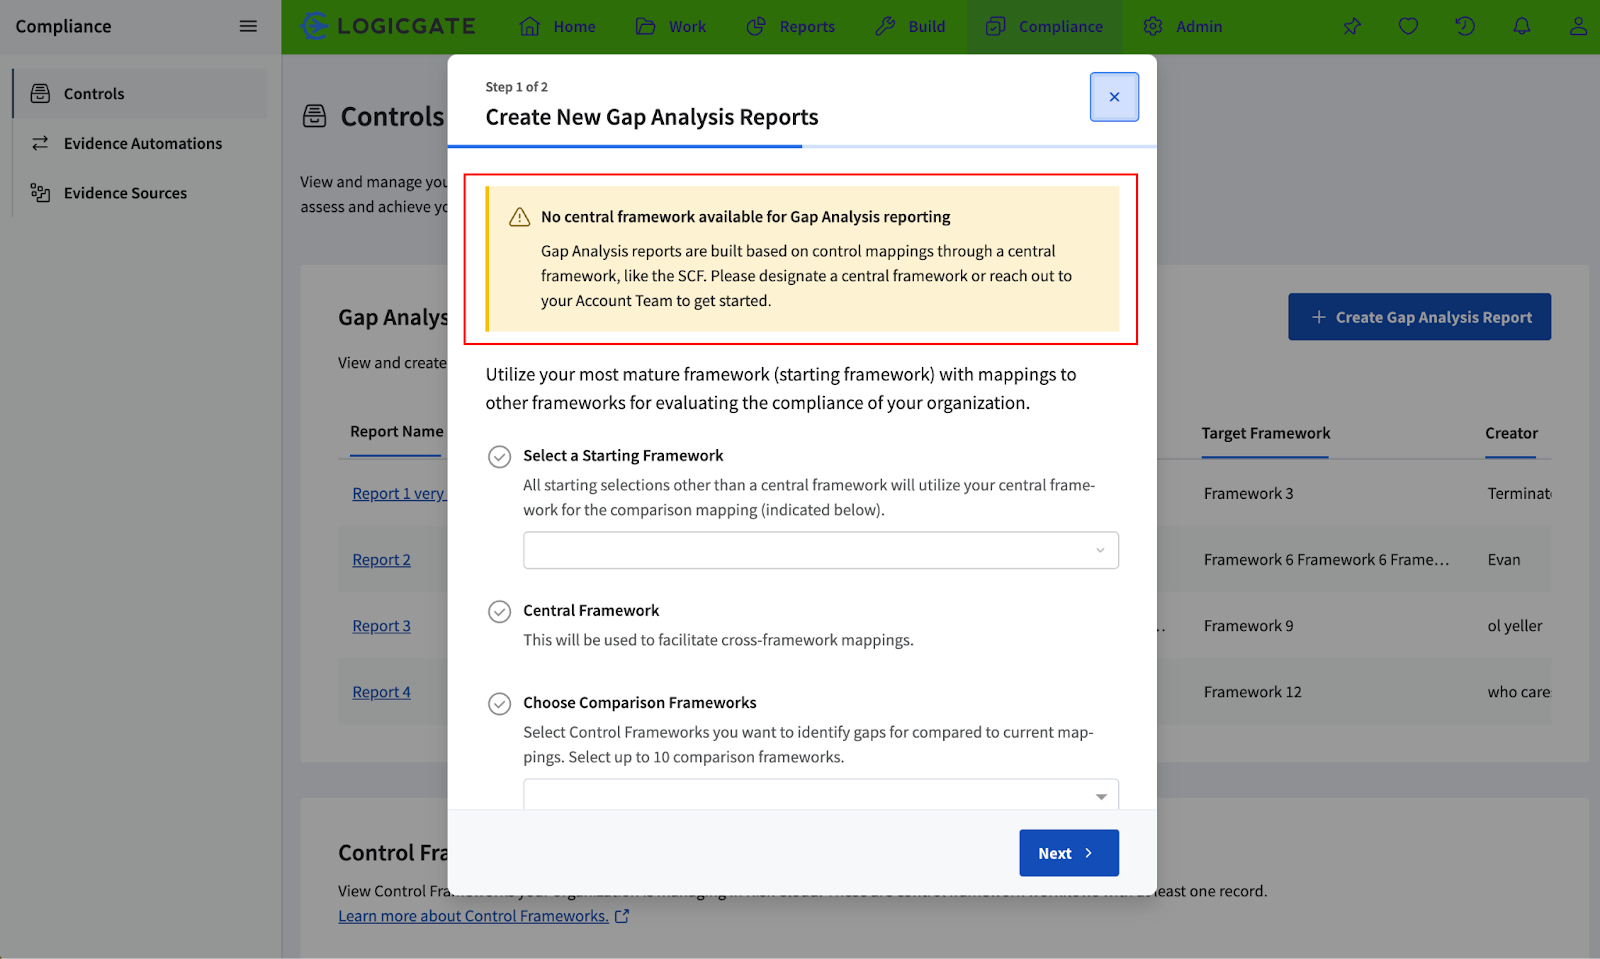Screen dimensions: 1600x959
Task: Open notifications bell icon
Action: click(1521, 27)
